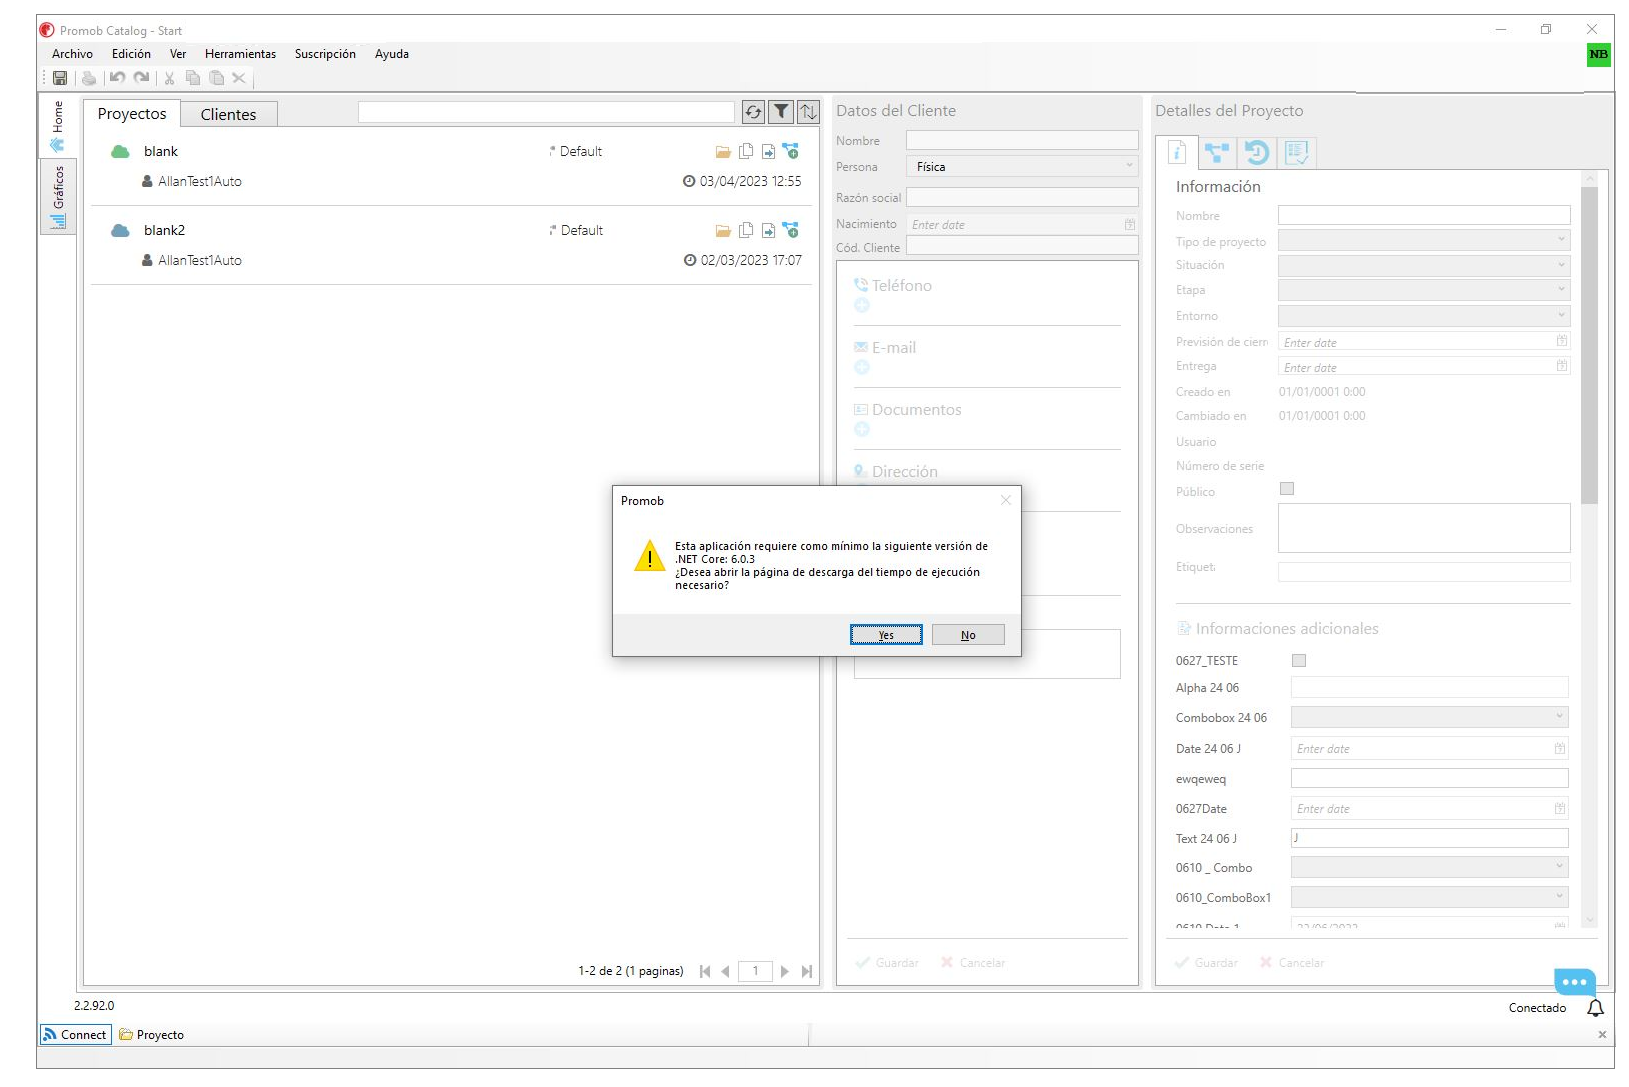Image resolution: width=1629 pixels, height=1087 pixels.
Task: Open the Tipo de proyecto dropdown
Action: click(1424, 240)
